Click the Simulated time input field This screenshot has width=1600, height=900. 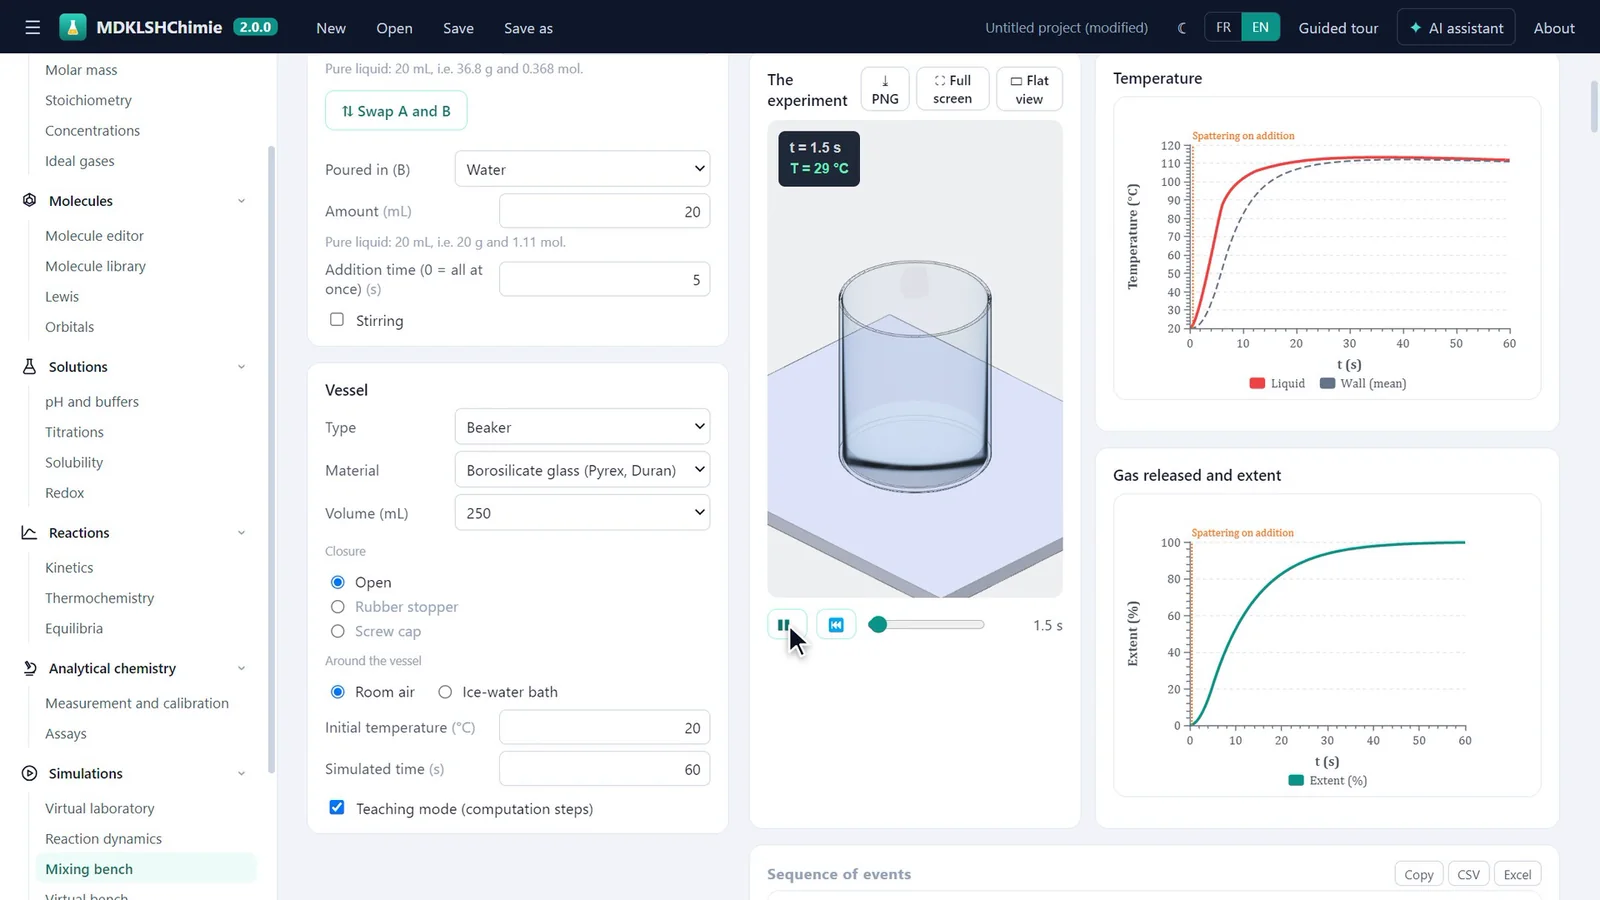point(604,769)
